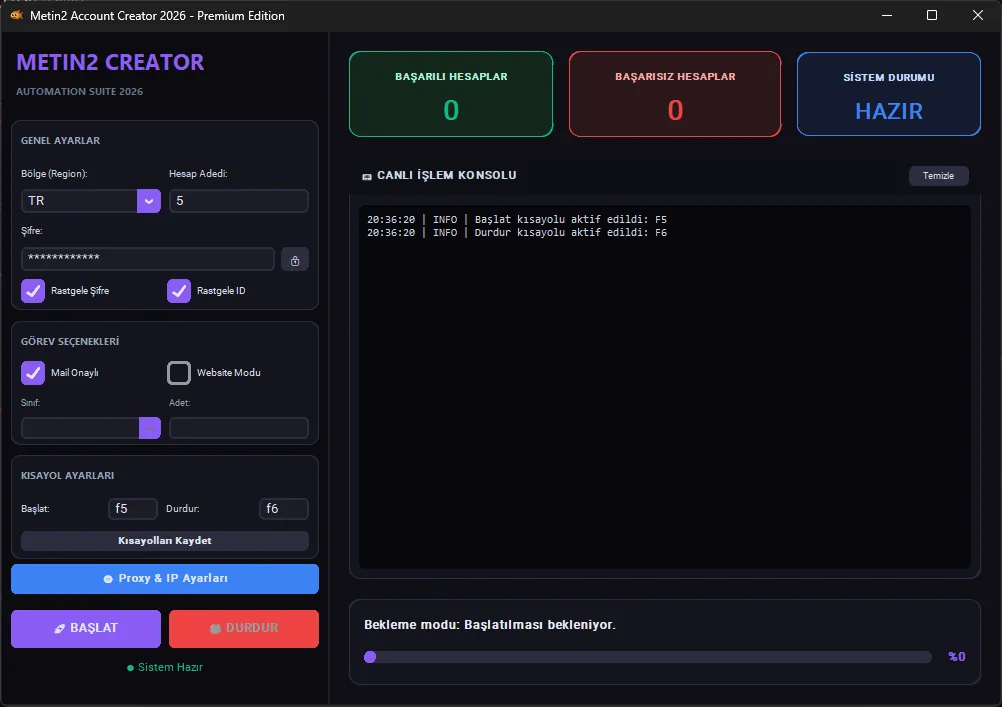
Task: Open Proxy & IP Ayarları
Action: coord(165,579)
